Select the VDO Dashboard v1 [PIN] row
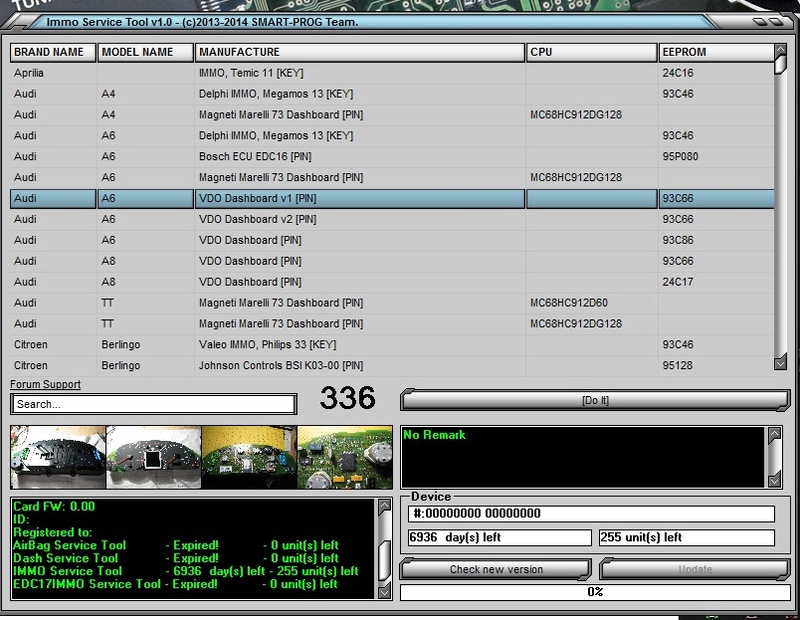The height and width of the screenshot is (620, 800). click(x=392, y=199)
